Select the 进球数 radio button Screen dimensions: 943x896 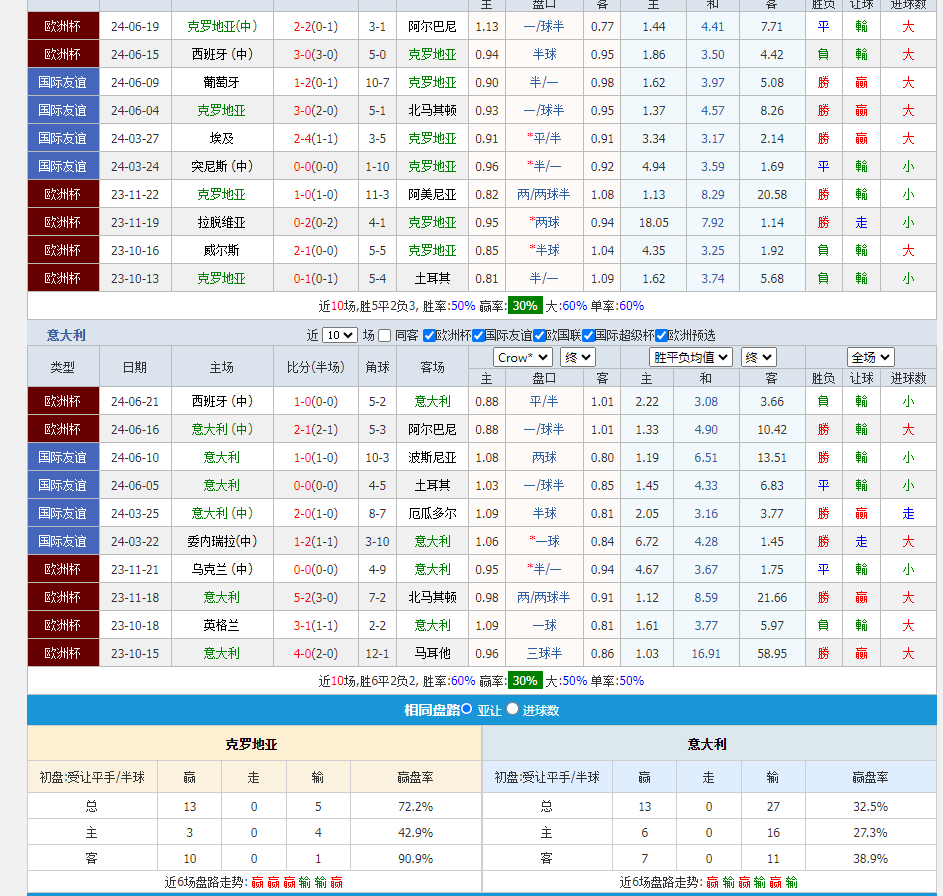pos(512,709)
